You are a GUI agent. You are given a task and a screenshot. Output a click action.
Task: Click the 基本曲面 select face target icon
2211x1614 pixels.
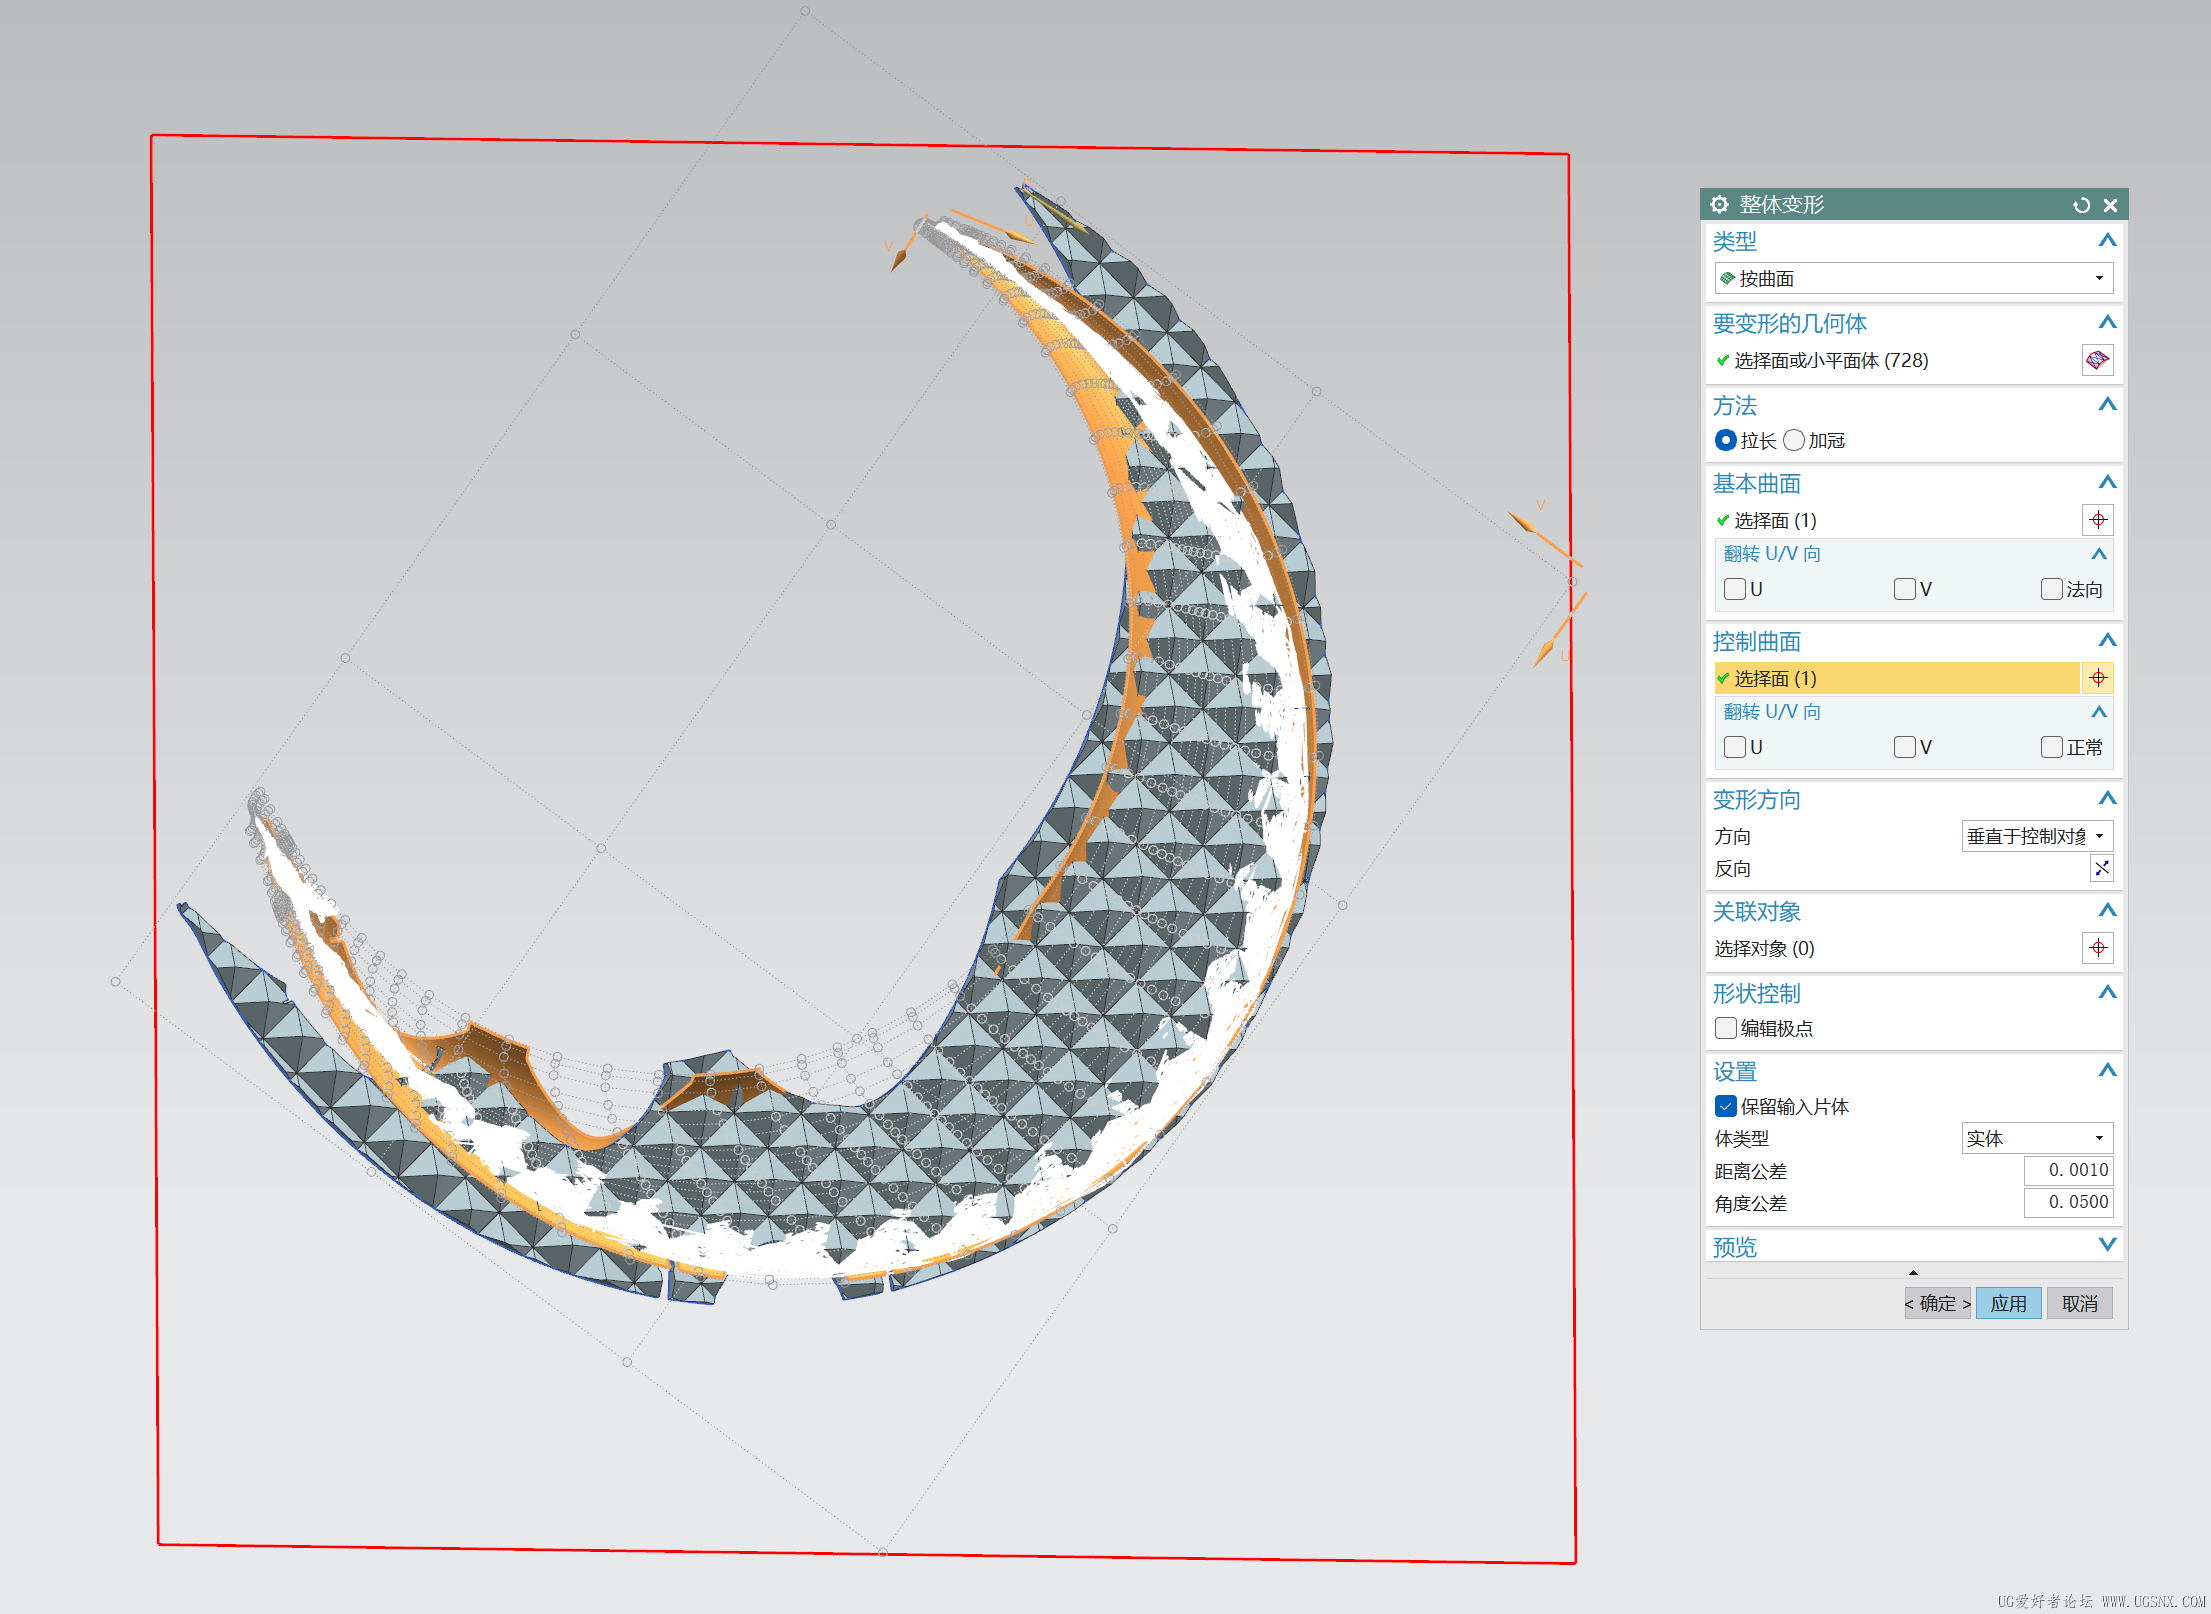coord(2098,520)
